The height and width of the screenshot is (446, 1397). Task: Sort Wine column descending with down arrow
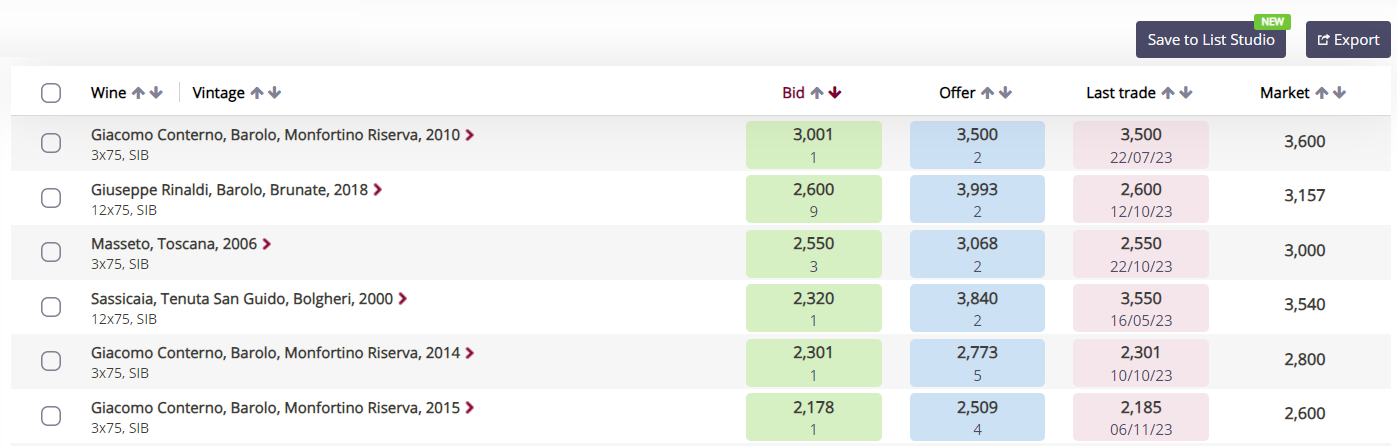click(x=156, y=93)
